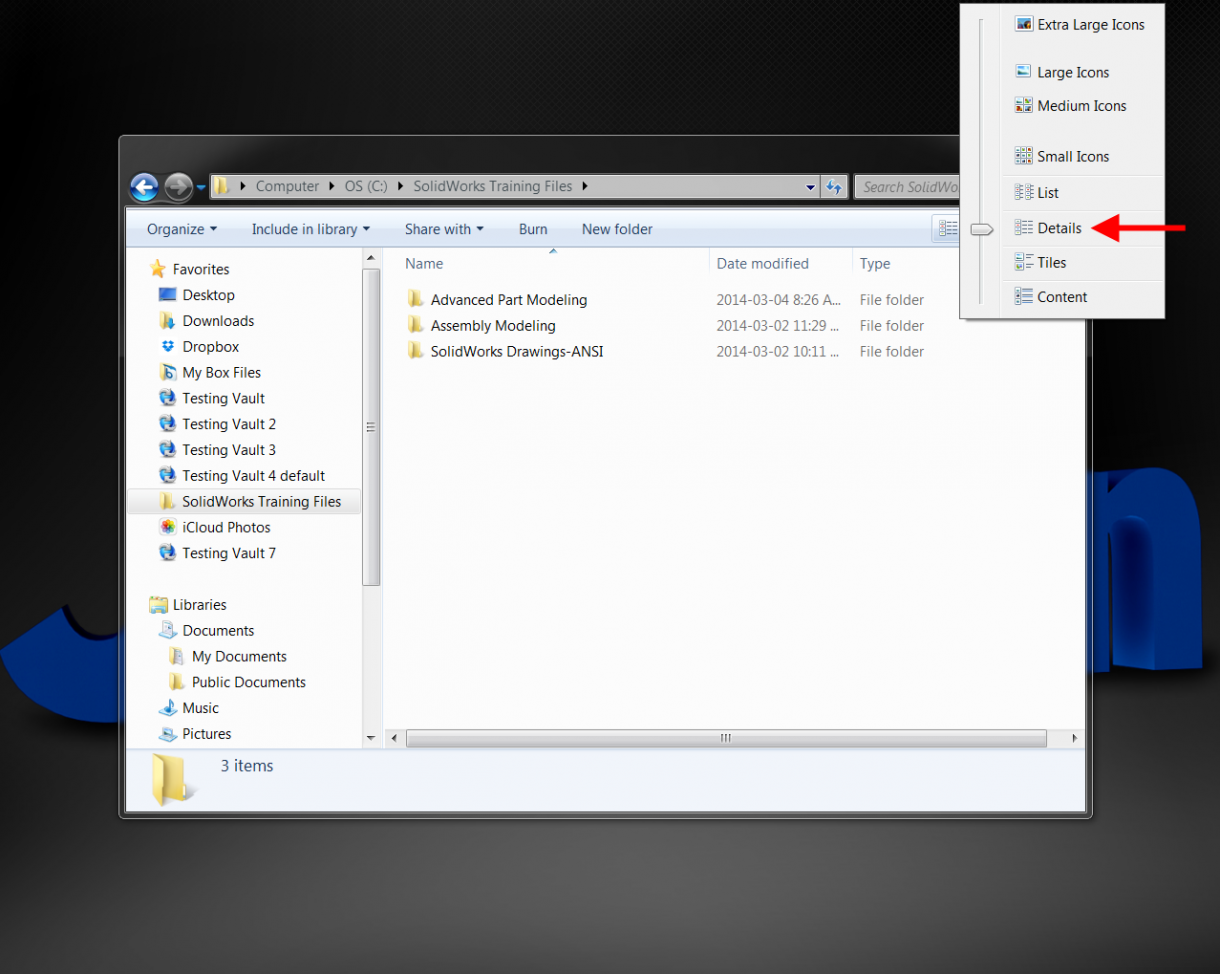Click navigation pane scroll down arrow

pyautogui.click(x=371, y=738)
